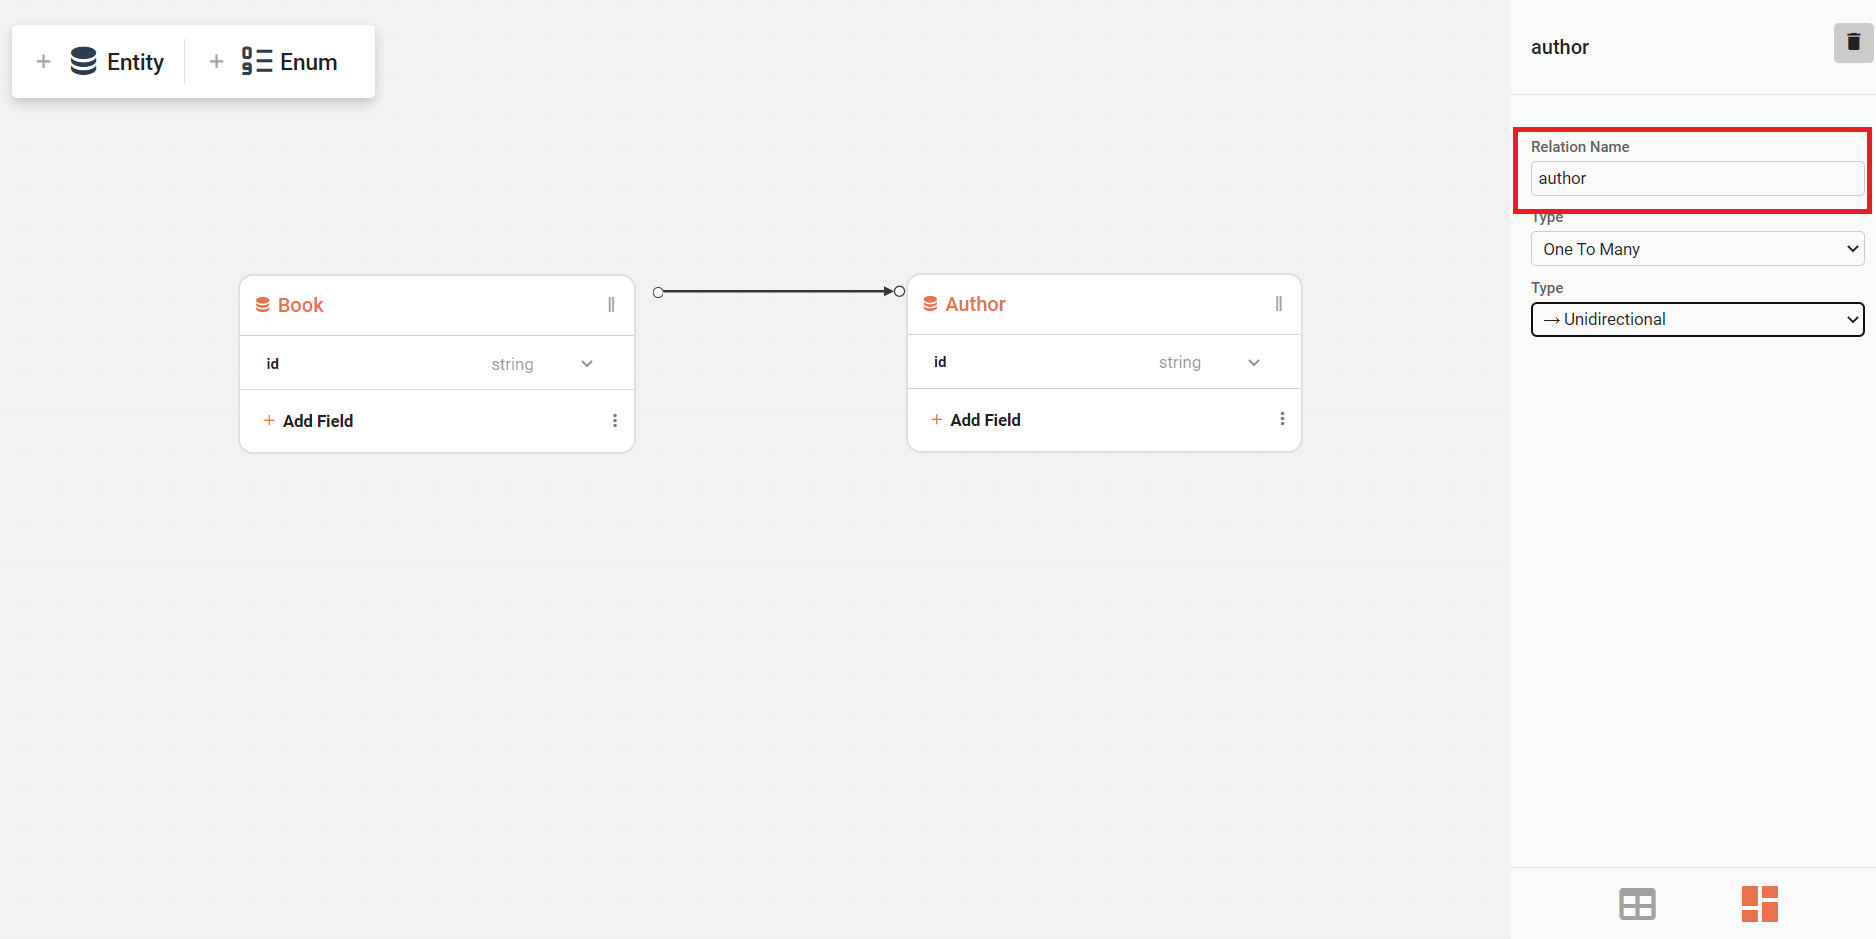The image size is (1876, 939).
Task: Switch to the orange dashboard layout icon
Action: [x=1759, y=904]
